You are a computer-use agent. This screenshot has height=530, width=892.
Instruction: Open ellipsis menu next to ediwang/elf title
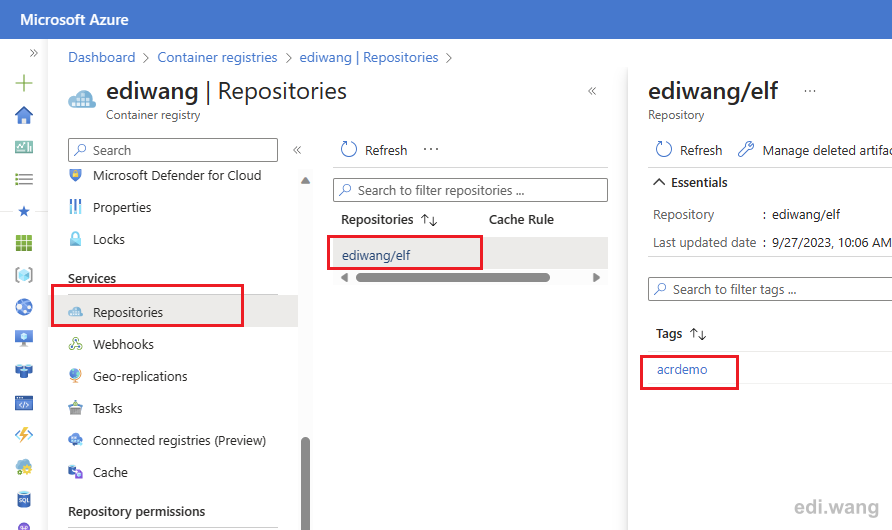[x=810, y=91]
